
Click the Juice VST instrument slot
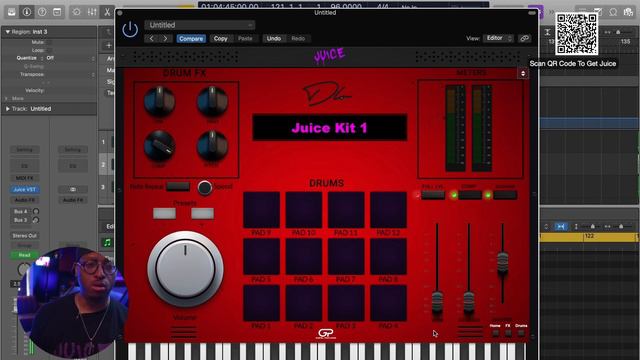[x=24, y=189]
